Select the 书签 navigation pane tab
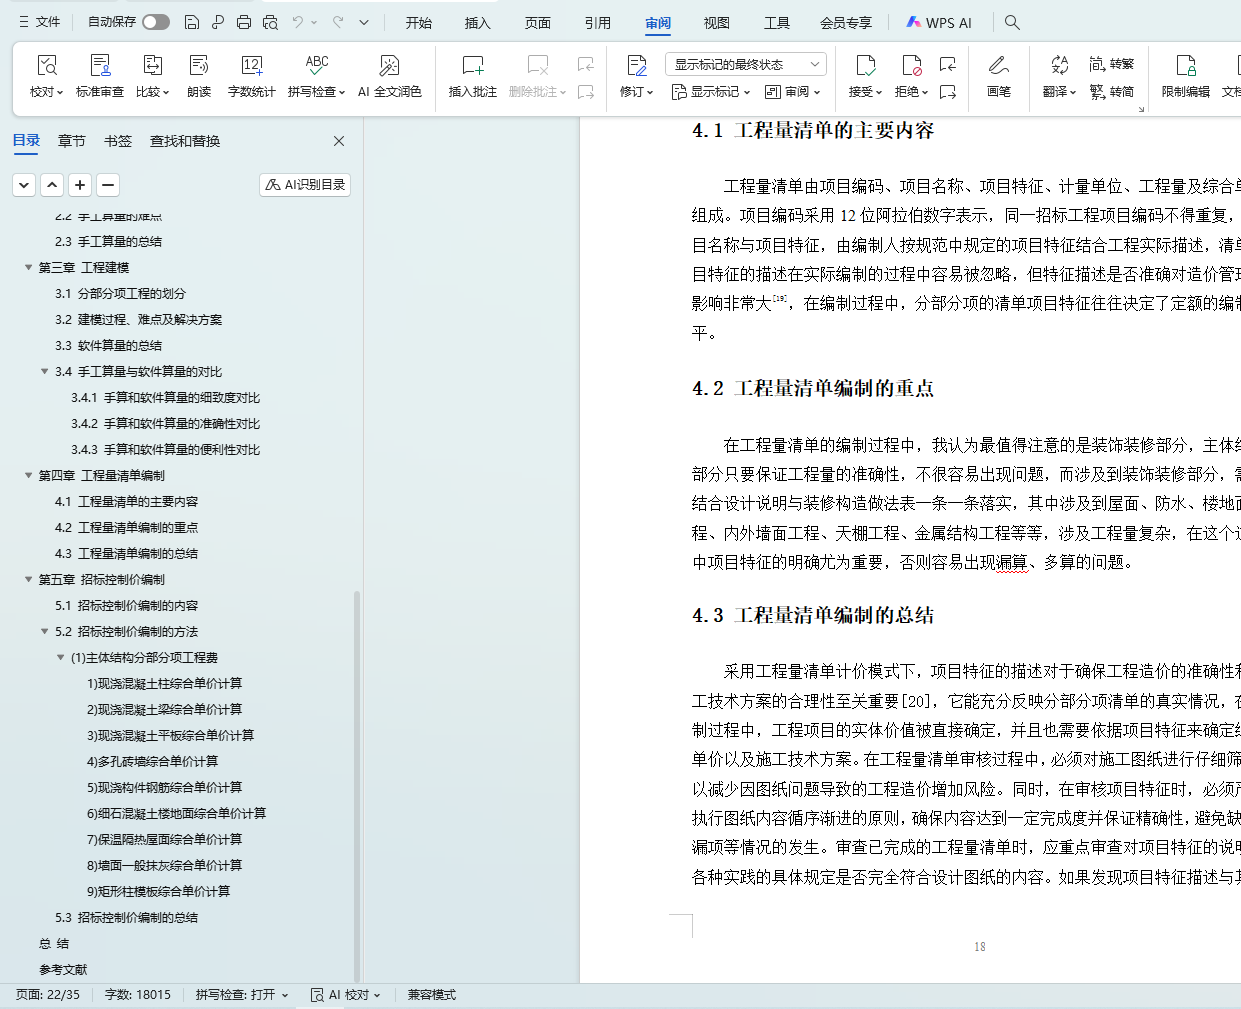1241x1009 pixels. point(118,141)
